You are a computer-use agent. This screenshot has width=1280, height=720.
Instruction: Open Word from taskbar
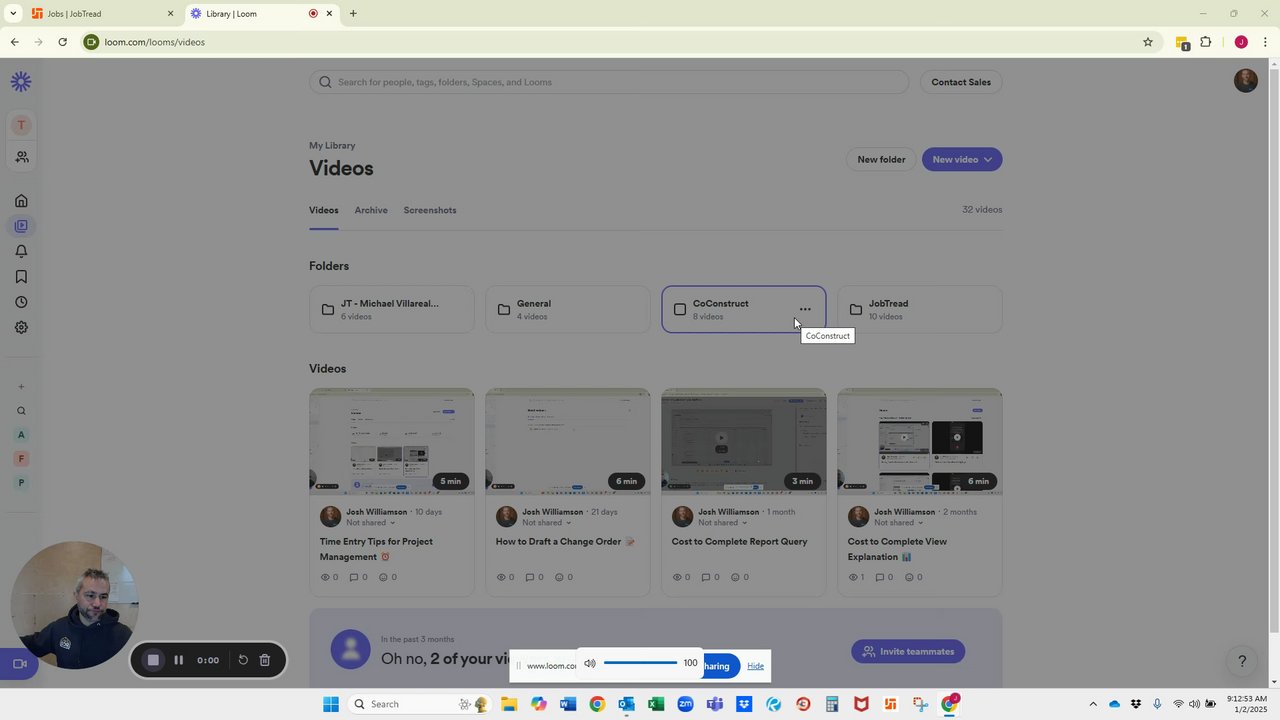point(568,704)
